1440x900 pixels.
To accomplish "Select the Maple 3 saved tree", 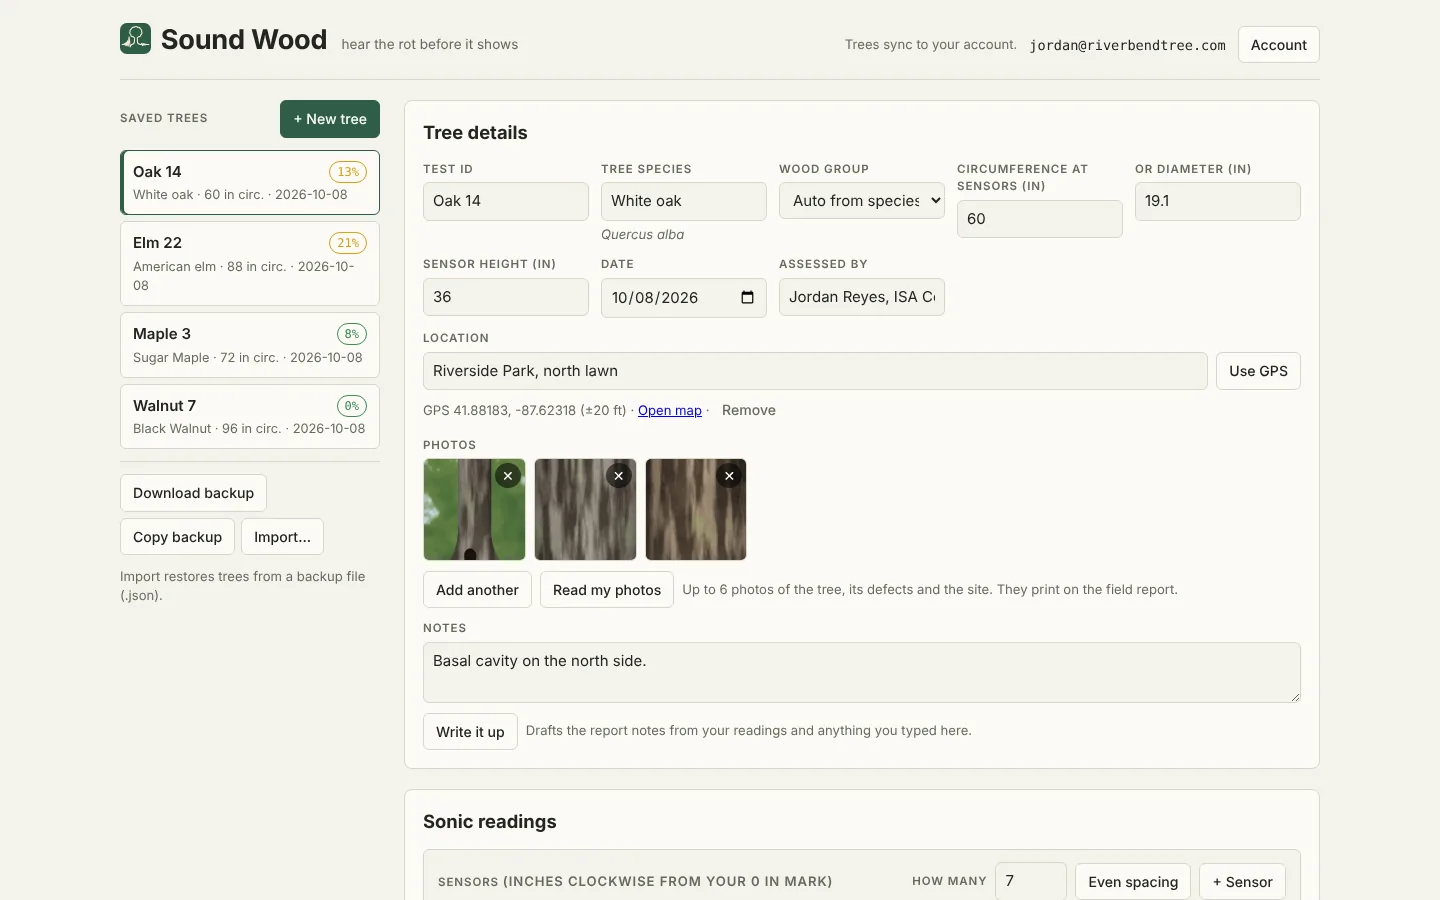I will click(x=250, y=345).
